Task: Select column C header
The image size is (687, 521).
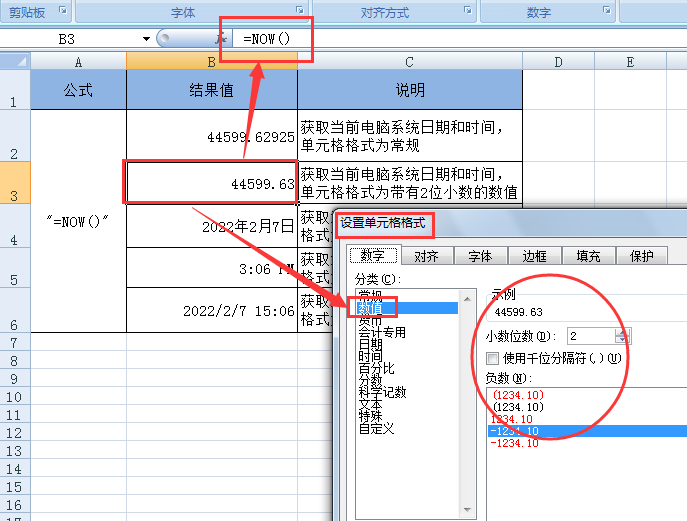Action: [x=410, y=62]
